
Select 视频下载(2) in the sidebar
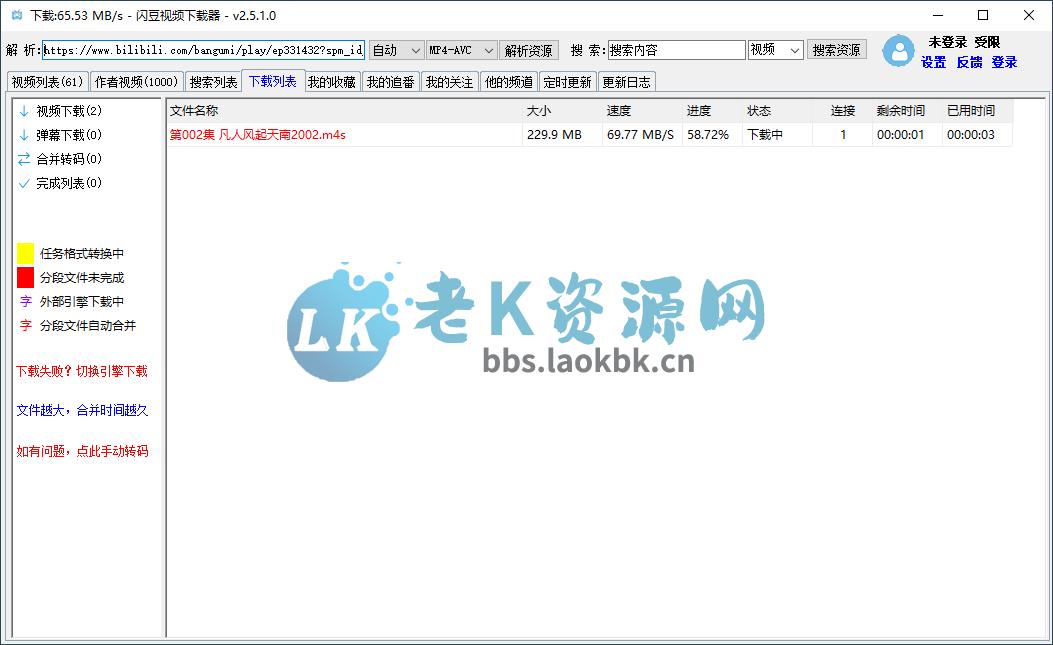[68, 111]
